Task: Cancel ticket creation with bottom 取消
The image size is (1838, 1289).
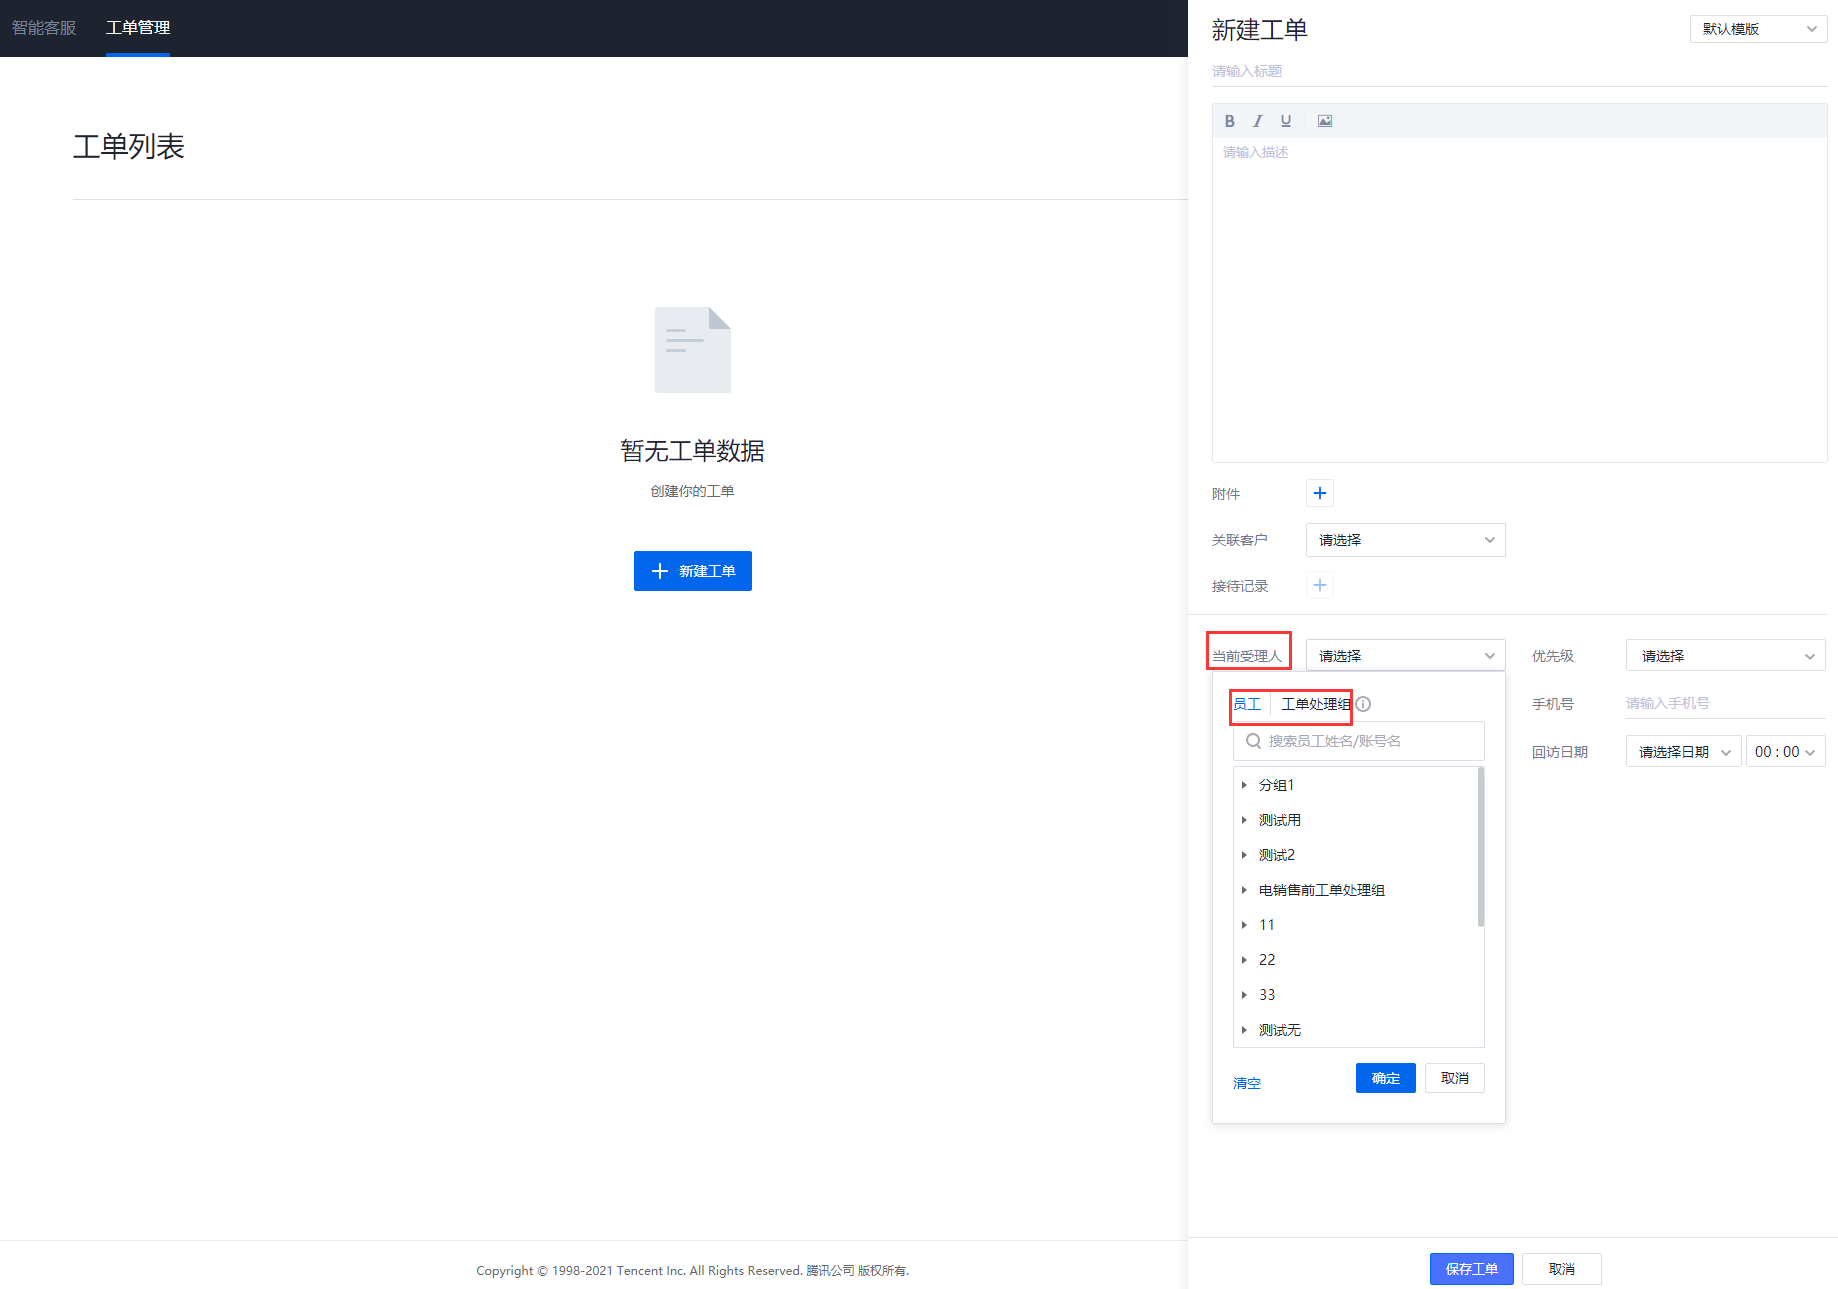Action: [x=1561, y=1269]
